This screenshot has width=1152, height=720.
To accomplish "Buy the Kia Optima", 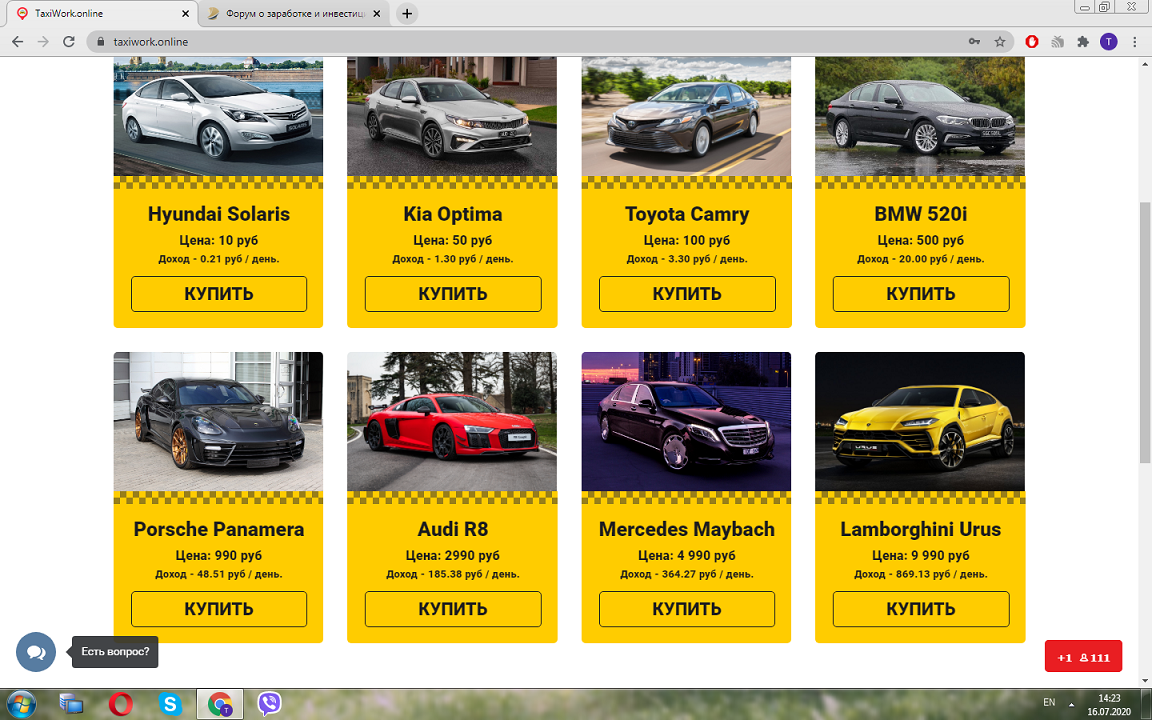I will coord(453,294).
